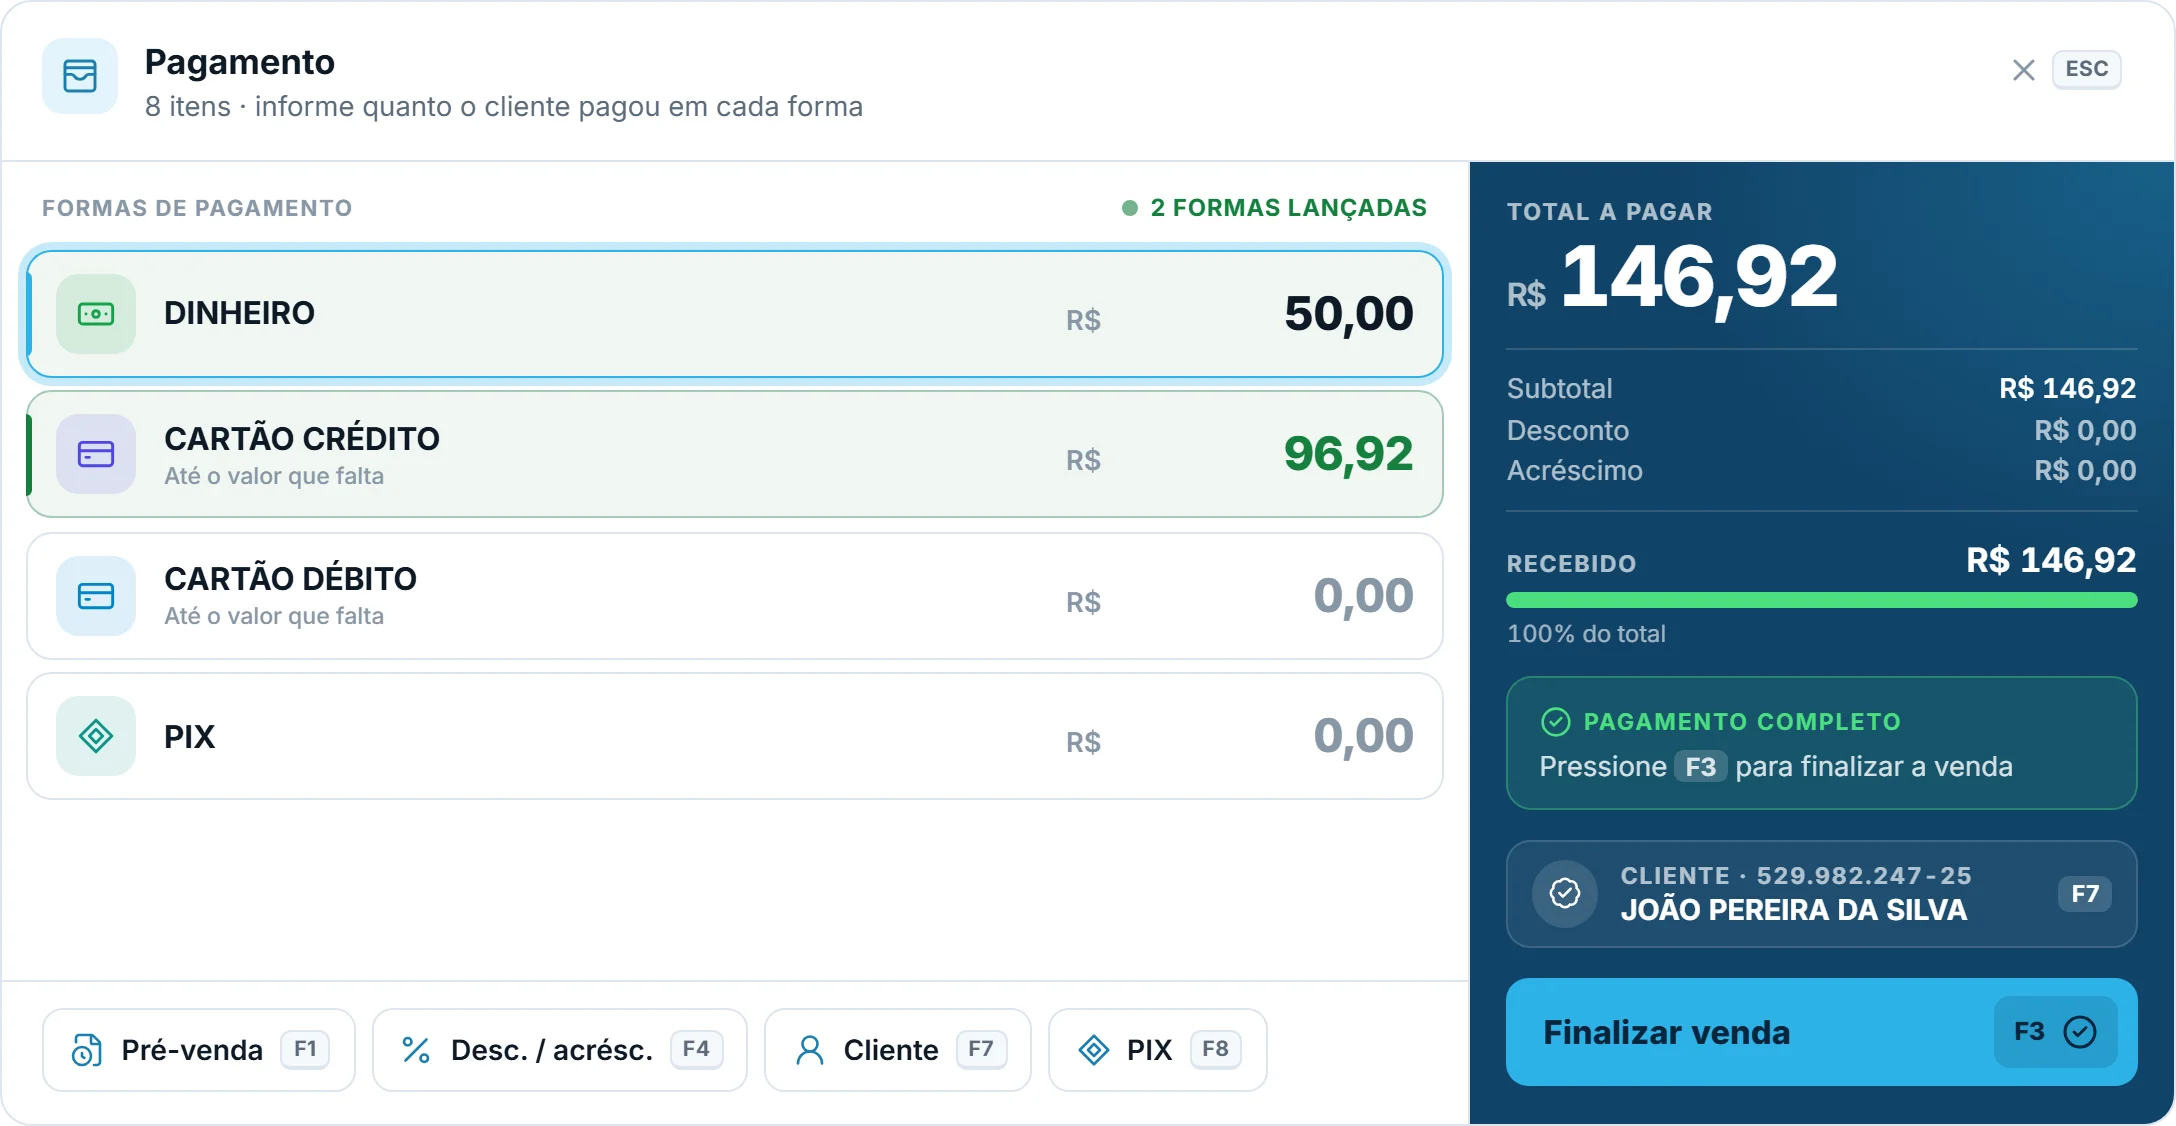Viewport: 2176px width, 1126px height.
Task: Close the payment dialog with X icon
Action: pos(2023,70)
